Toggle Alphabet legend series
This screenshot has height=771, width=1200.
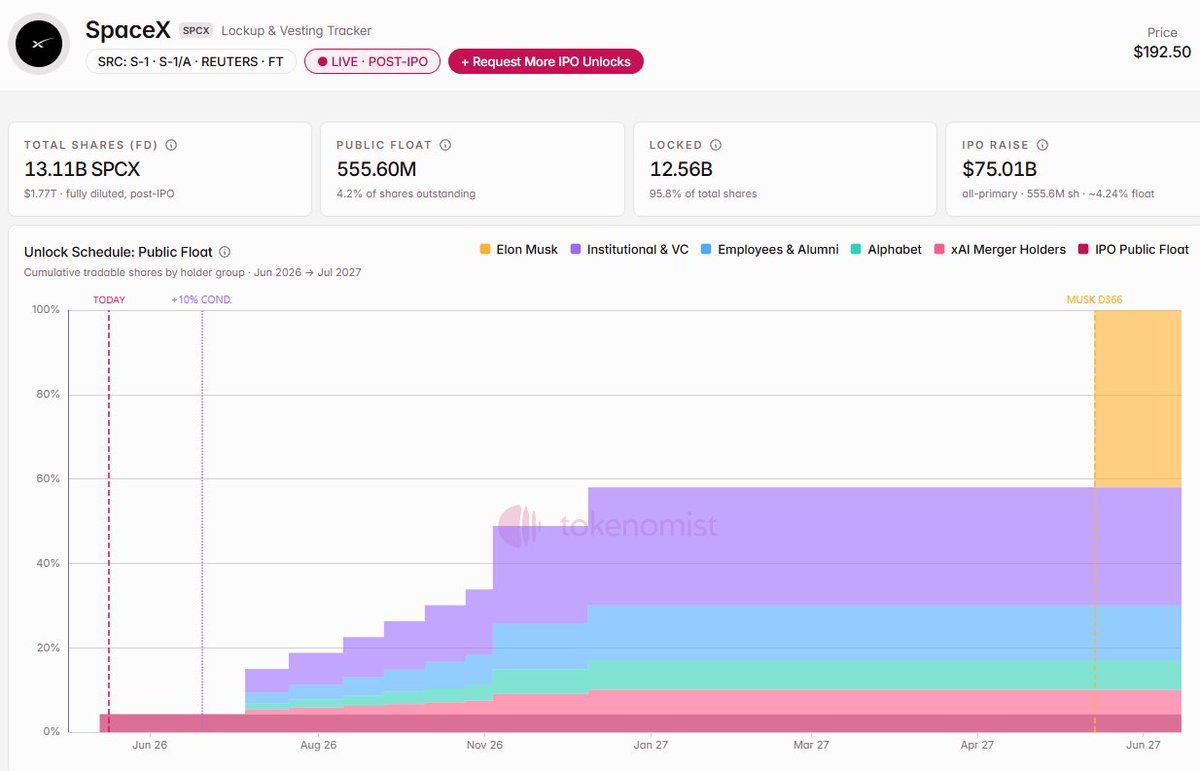tap(886, 249)
